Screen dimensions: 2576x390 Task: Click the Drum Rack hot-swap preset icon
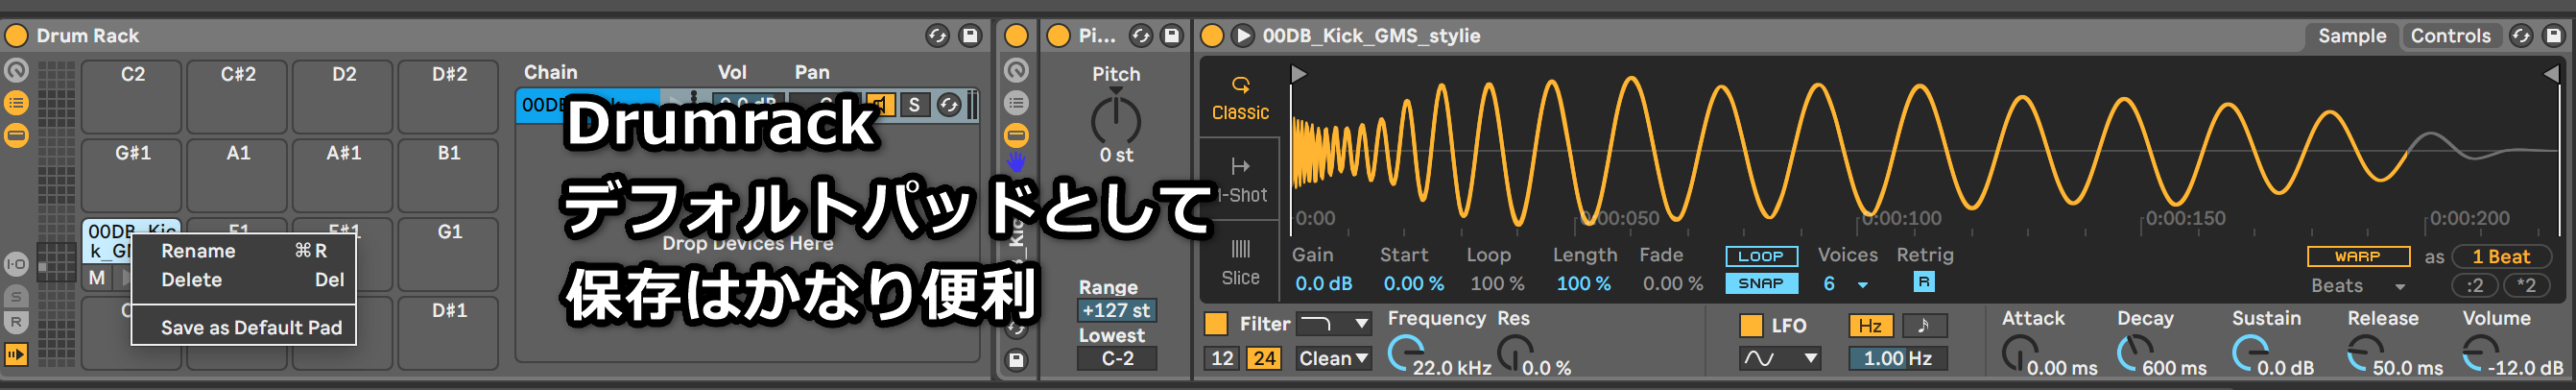coord(937,36)
